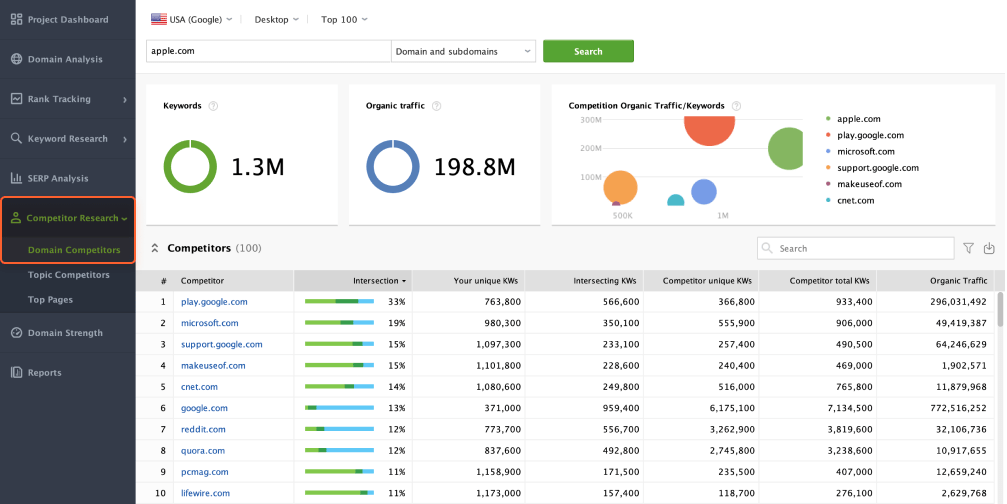Click the Keywords help icon
The width and height of the screenshot is (1007, 504).
(x=213, y=106)
